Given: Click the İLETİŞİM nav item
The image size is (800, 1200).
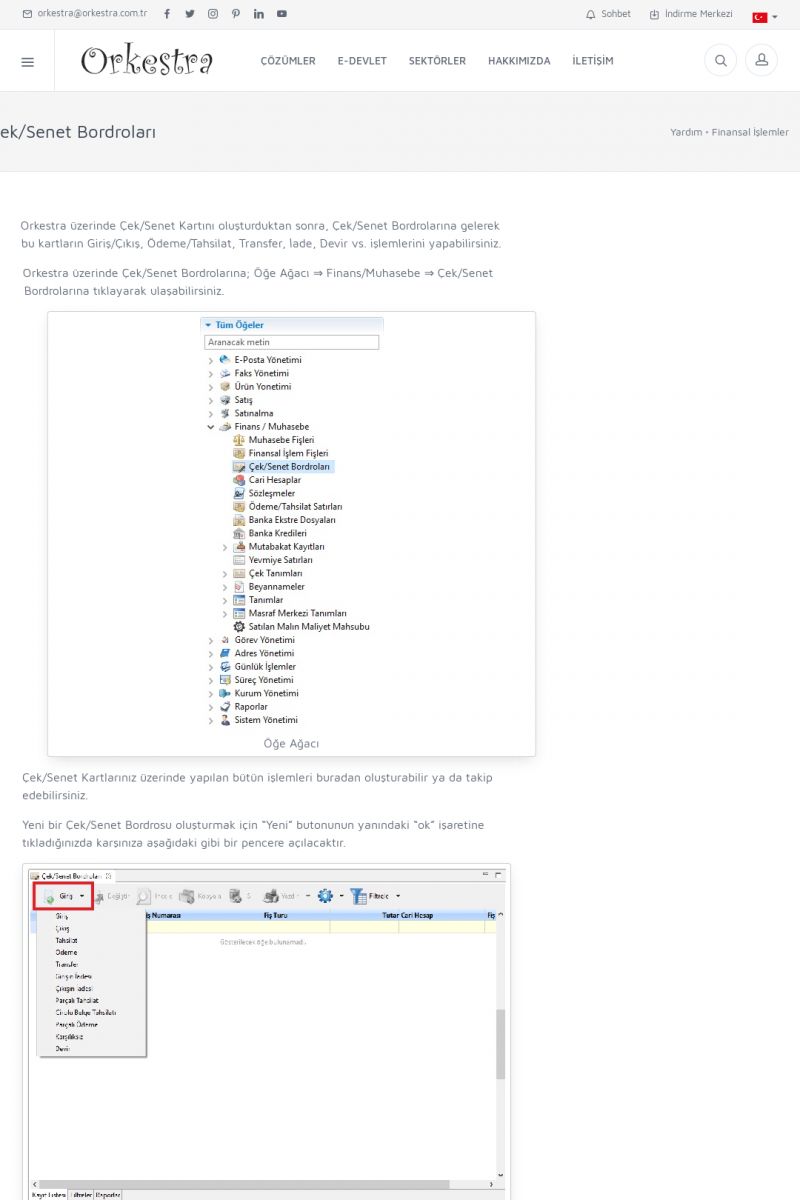Looking at the screenshot, I should pyautogui.click(x=593, y=61).
